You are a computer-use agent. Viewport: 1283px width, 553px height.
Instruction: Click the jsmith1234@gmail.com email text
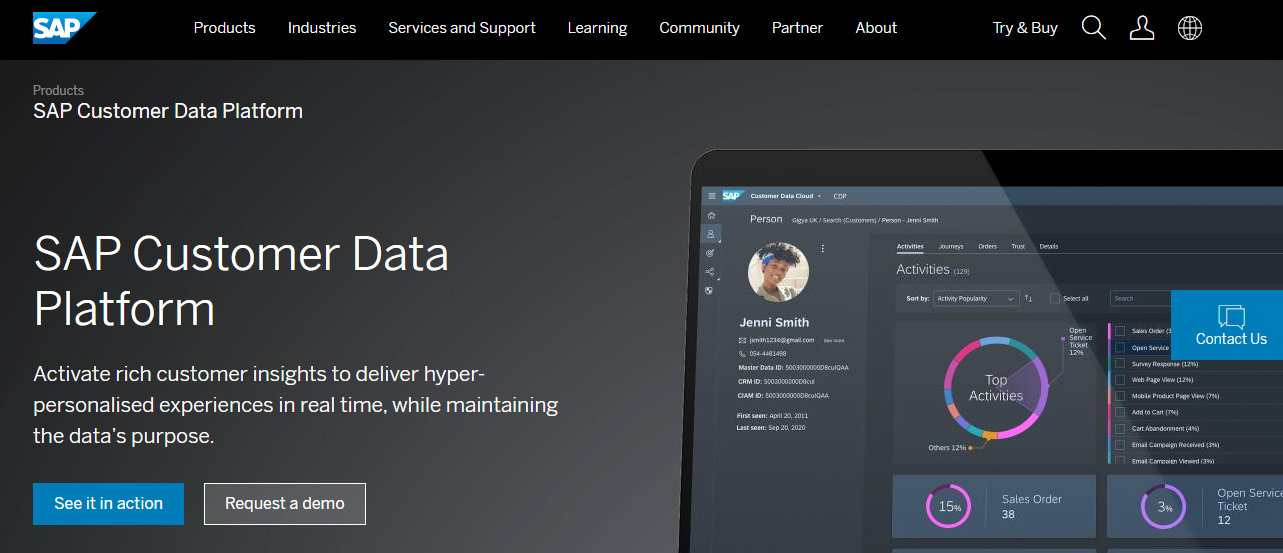point(784,341)
